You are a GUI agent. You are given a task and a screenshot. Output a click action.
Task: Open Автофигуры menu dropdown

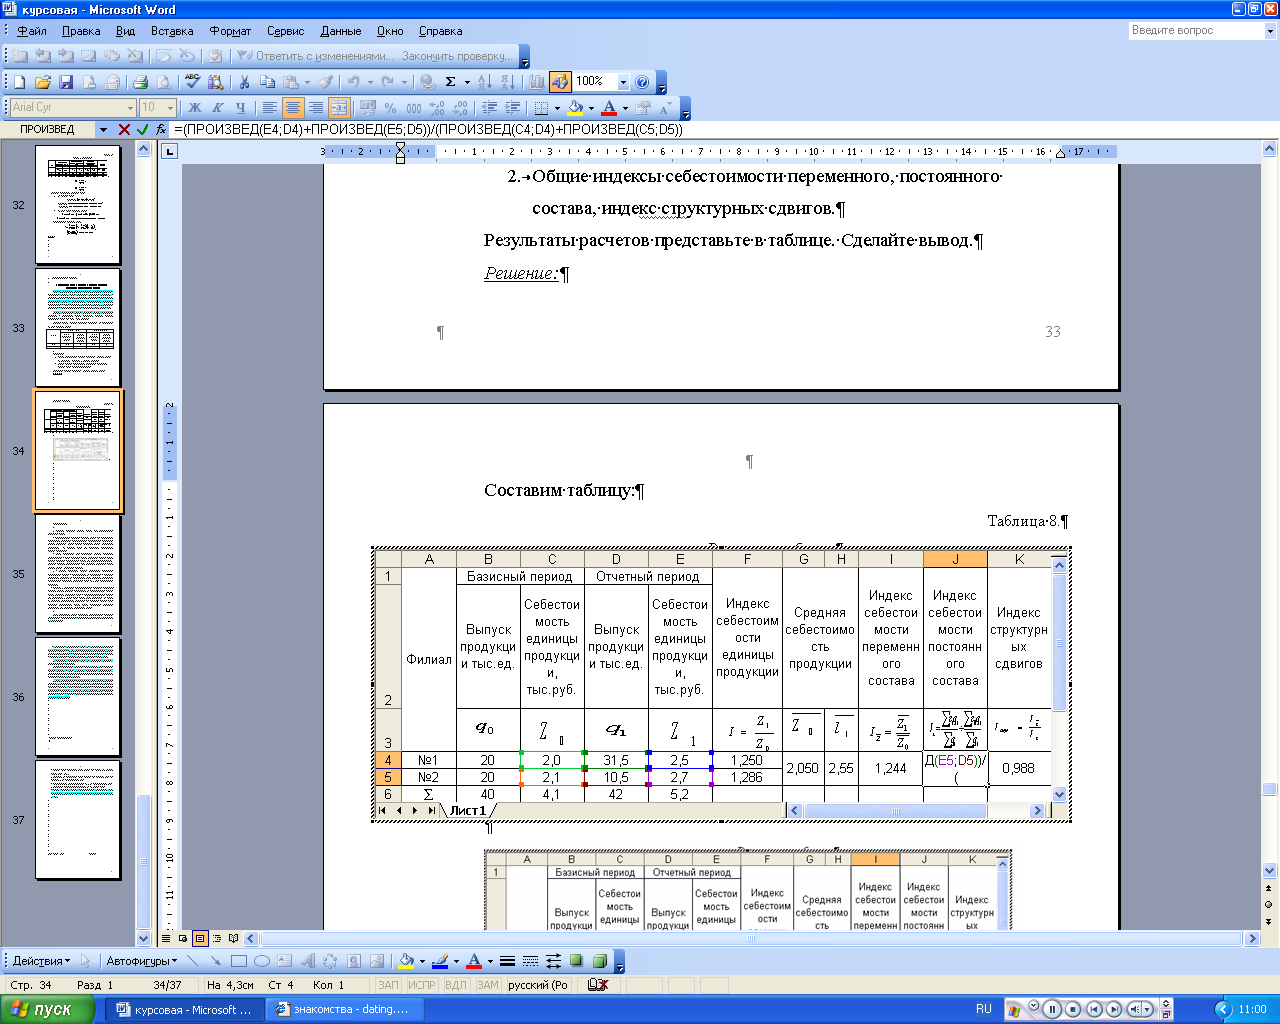(x=141, y=961)
